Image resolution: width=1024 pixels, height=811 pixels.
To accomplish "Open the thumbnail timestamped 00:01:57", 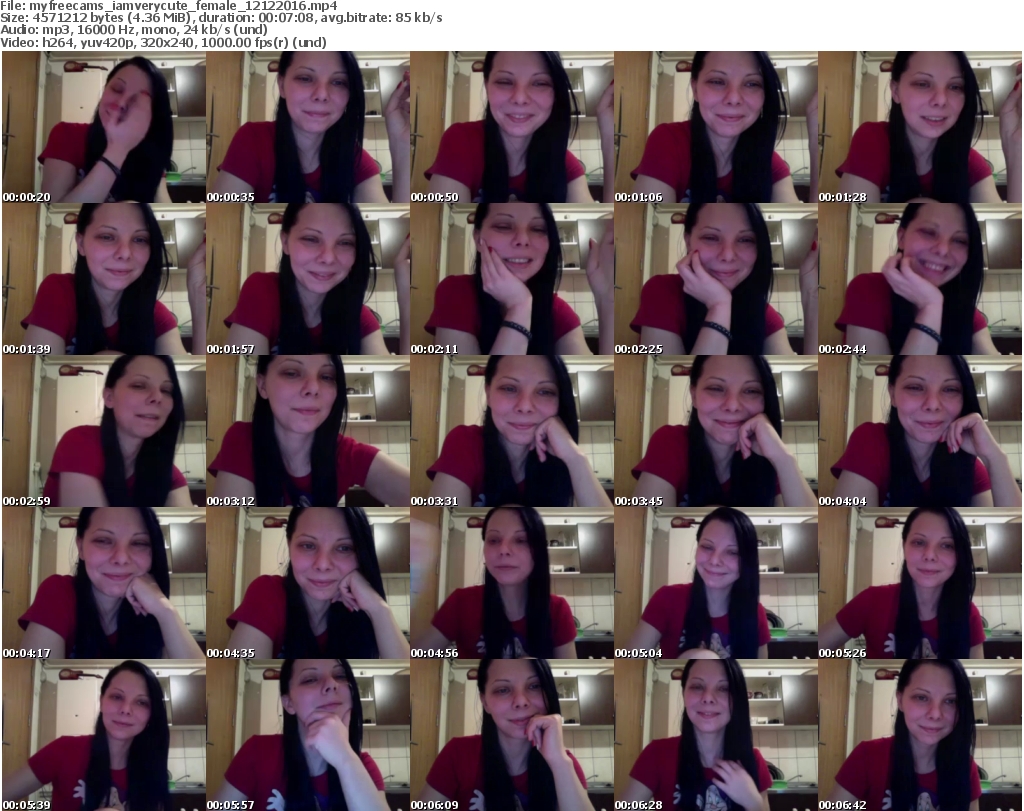I will pos(308,279).
